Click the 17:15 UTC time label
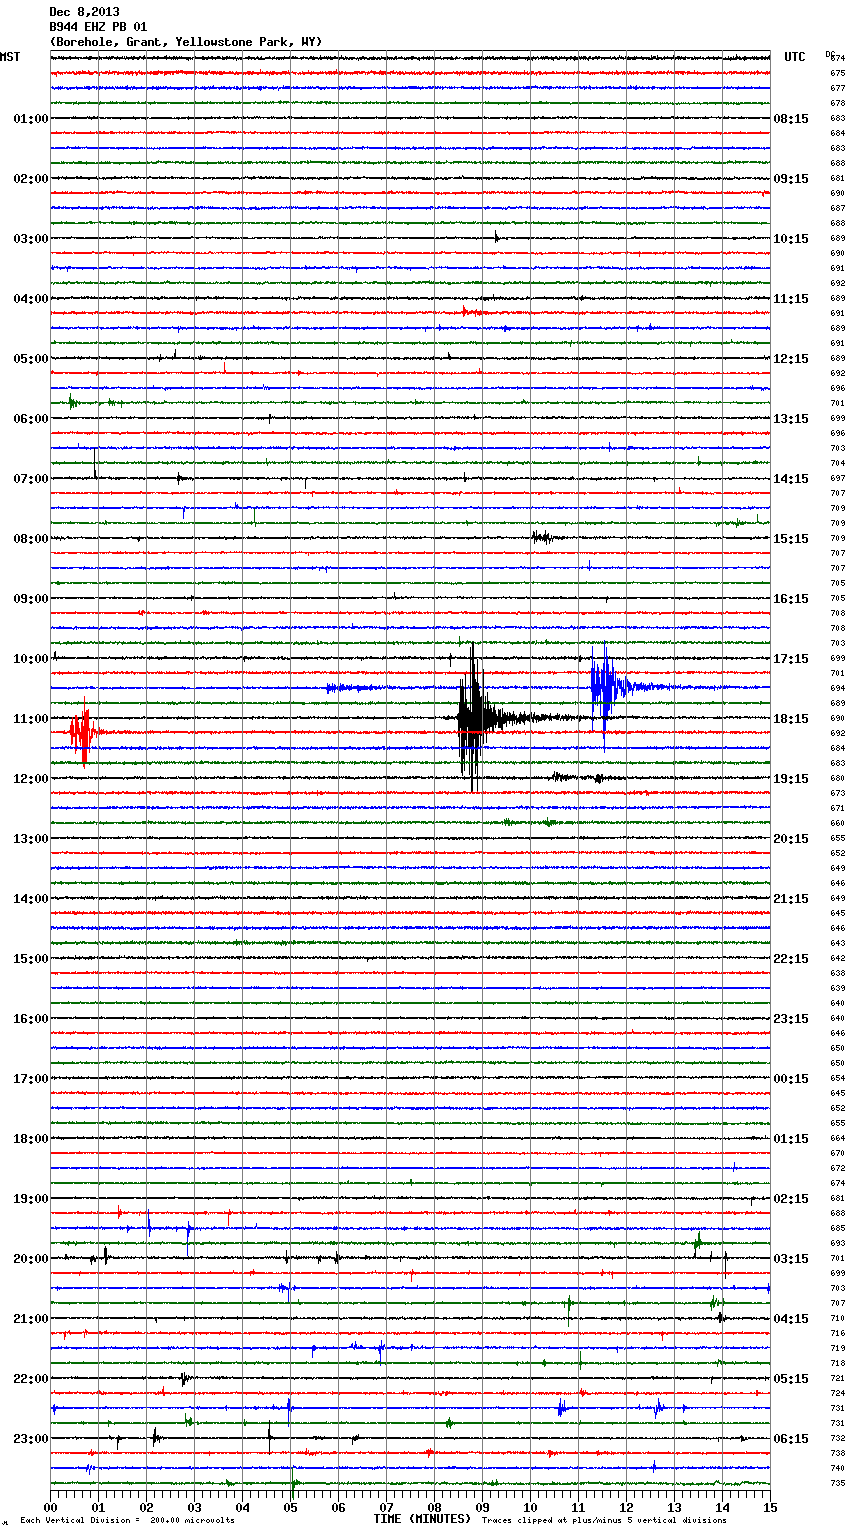Image resolution: width=850 pixels, height=1534 pixels. tap(791, 659)
